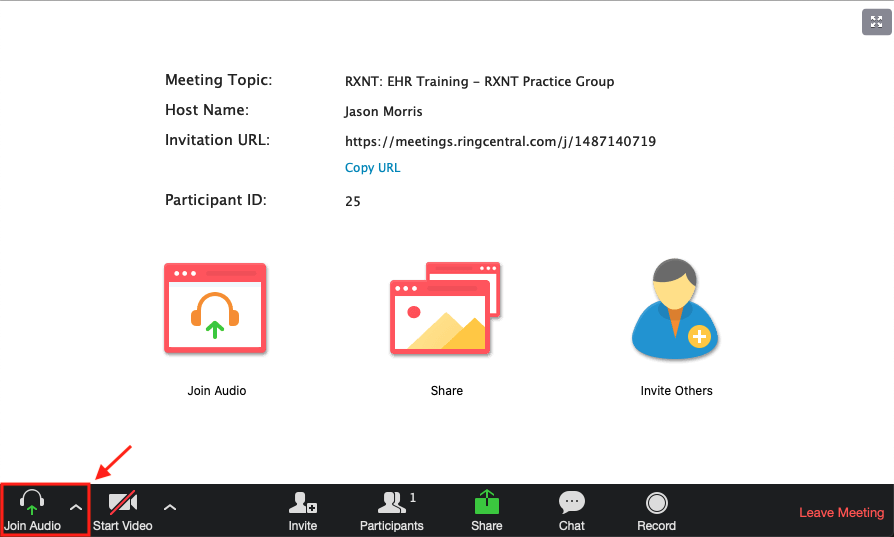894x537 pixels.
Task: Open the Invite toolbar icon
Action: click(x=303, y=511)
